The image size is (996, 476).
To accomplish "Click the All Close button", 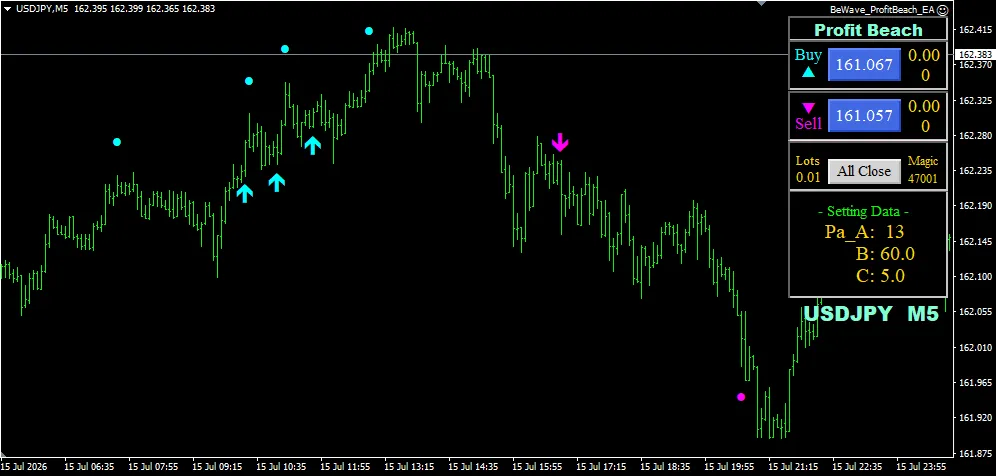I will (864, 171).
